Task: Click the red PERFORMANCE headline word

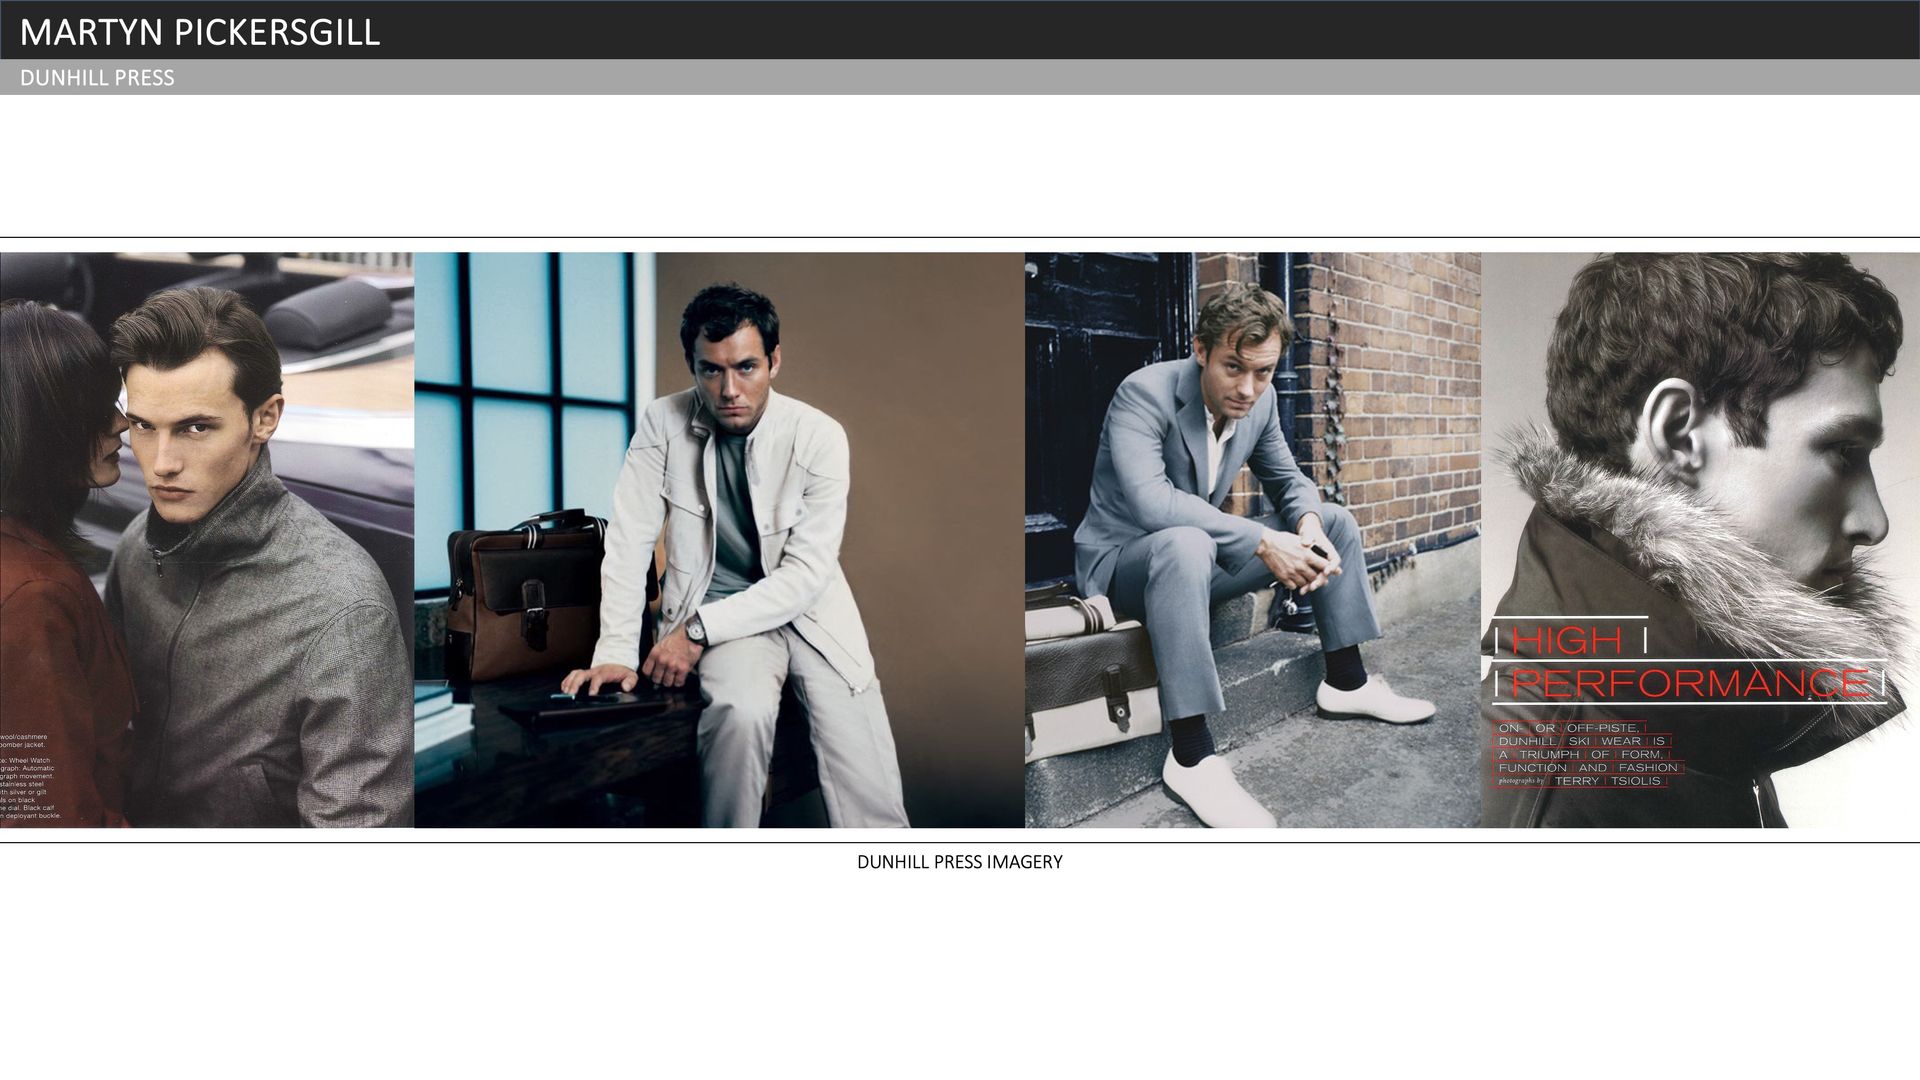Action: [1689, 684]
